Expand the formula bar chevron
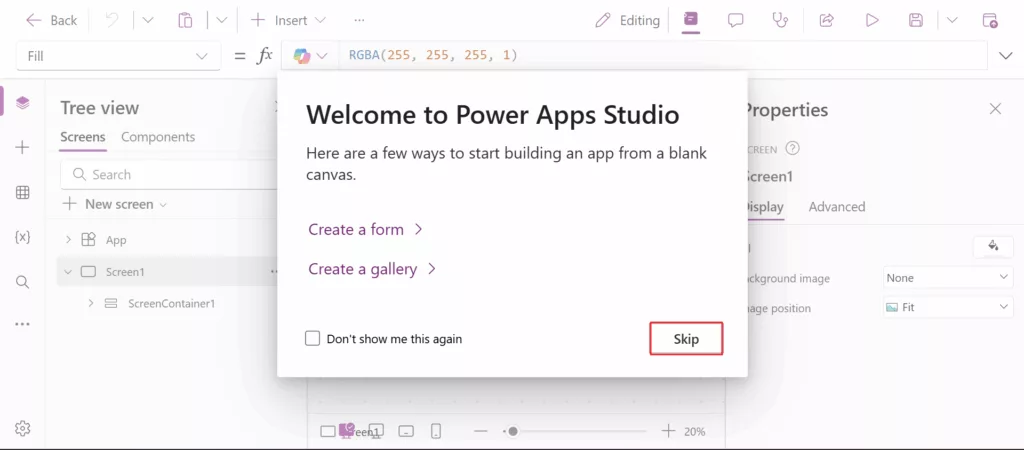 [x=1006, y=56]
